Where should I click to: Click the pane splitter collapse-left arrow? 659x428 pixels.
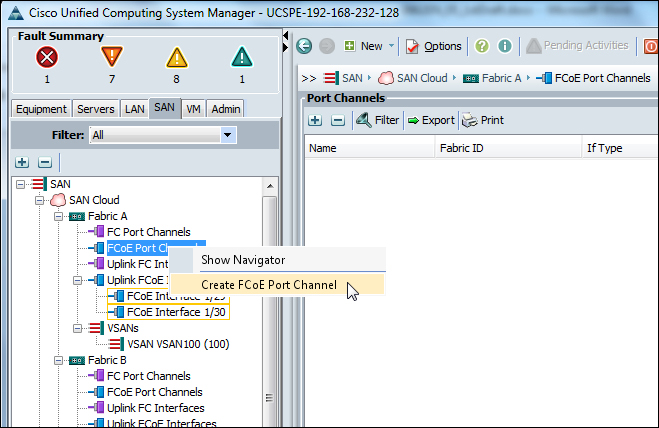point(286,36)
